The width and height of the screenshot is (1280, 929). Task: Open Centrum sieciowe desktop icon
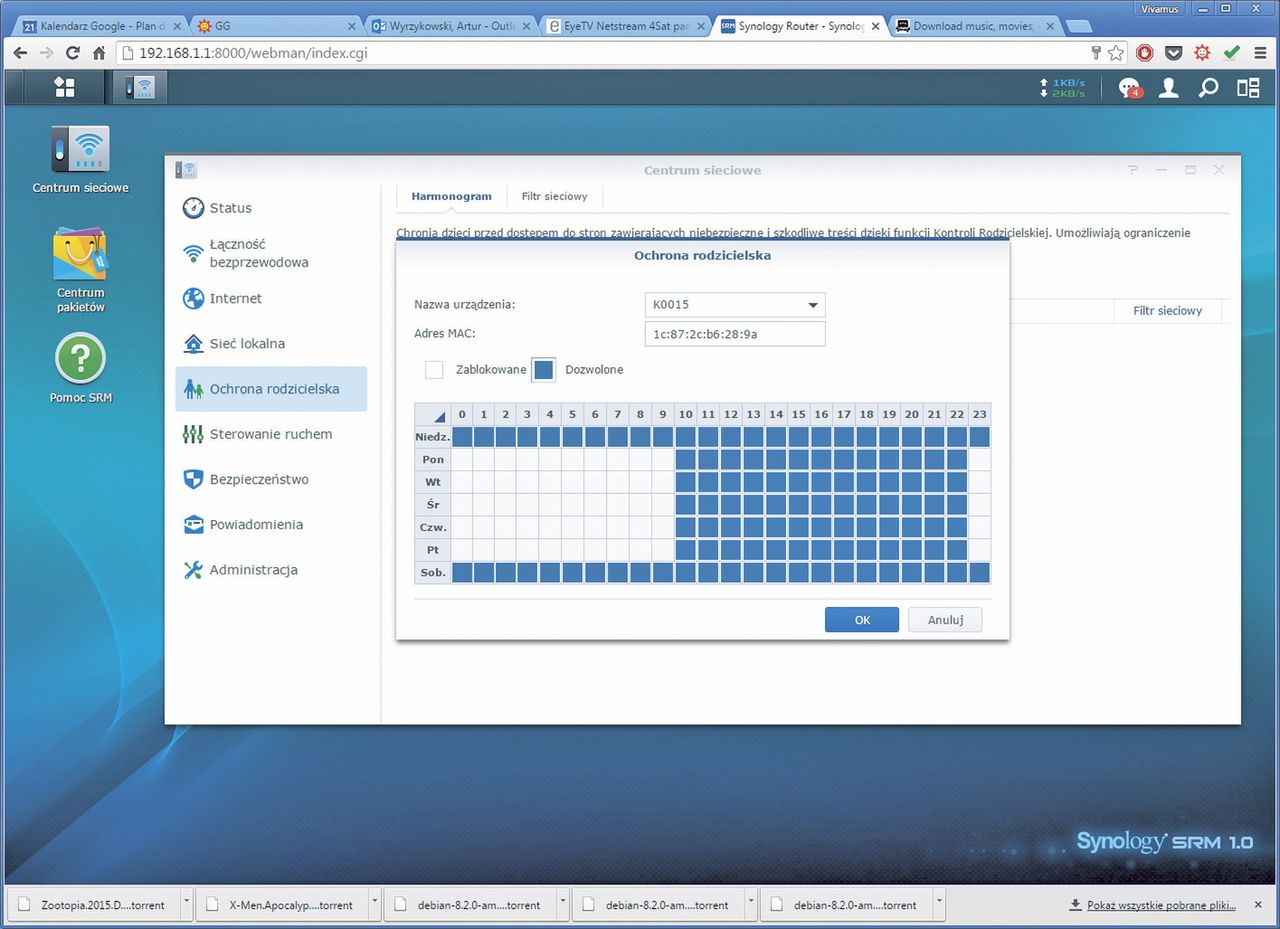(80, 160)
